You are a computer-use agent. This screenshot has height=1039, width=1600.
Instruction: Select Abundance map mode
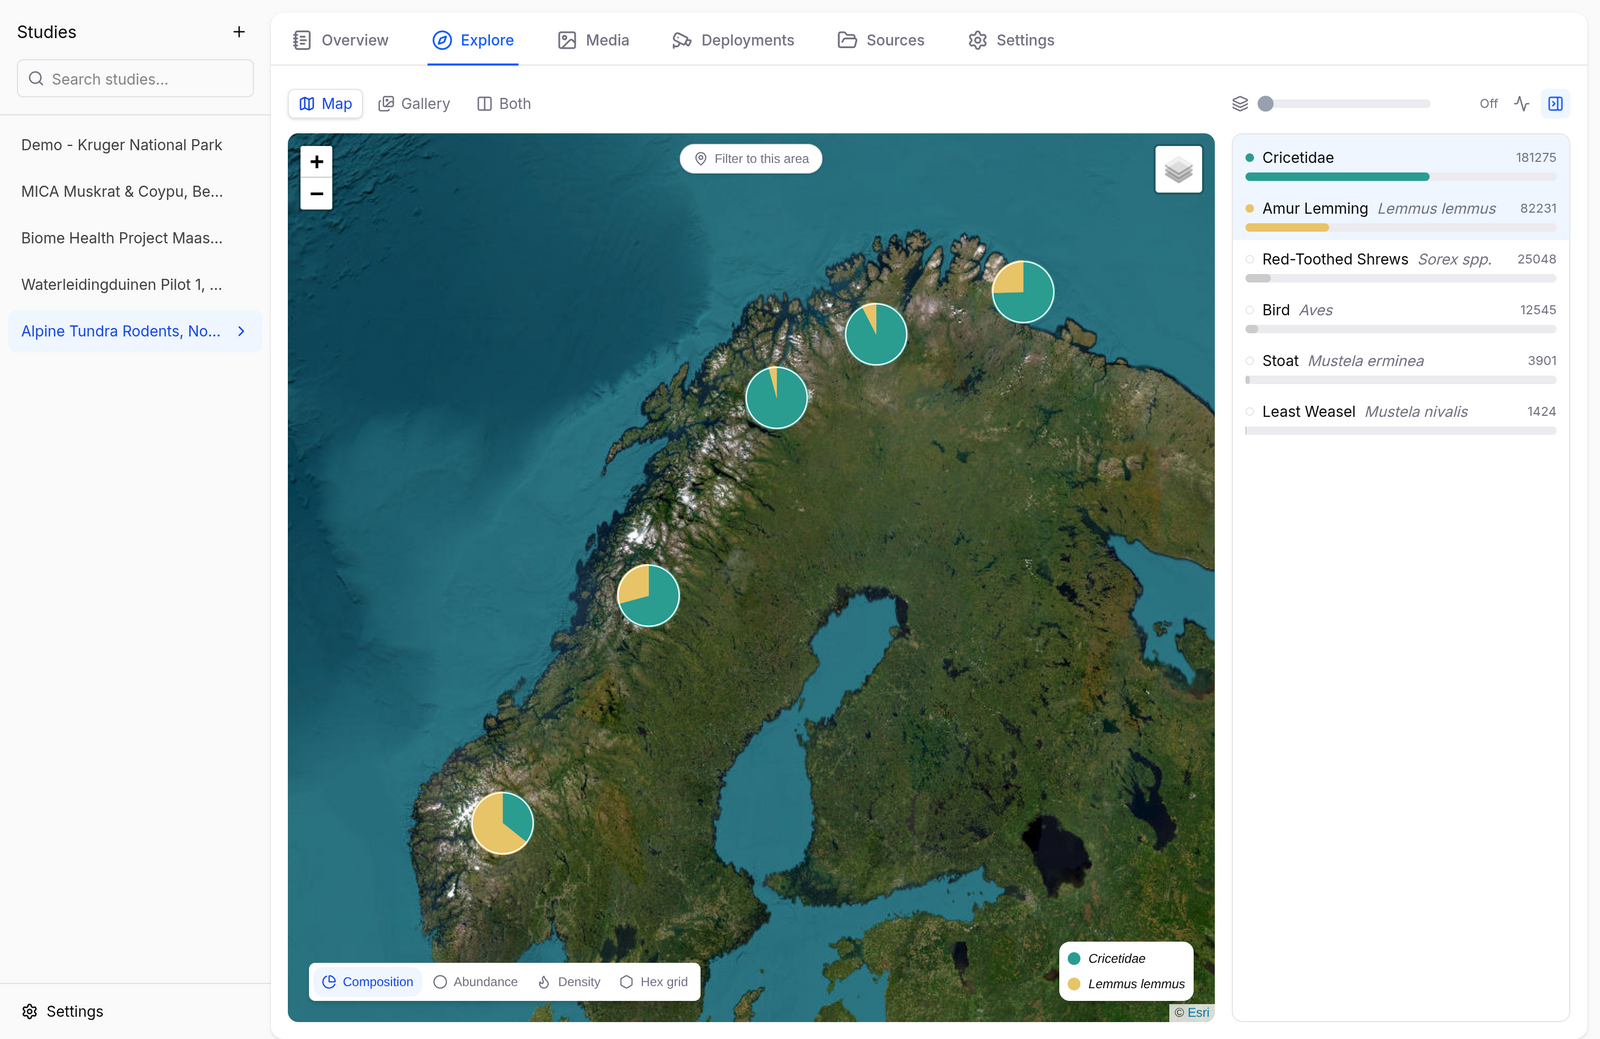pyautogui.click(x=475, y=982)
